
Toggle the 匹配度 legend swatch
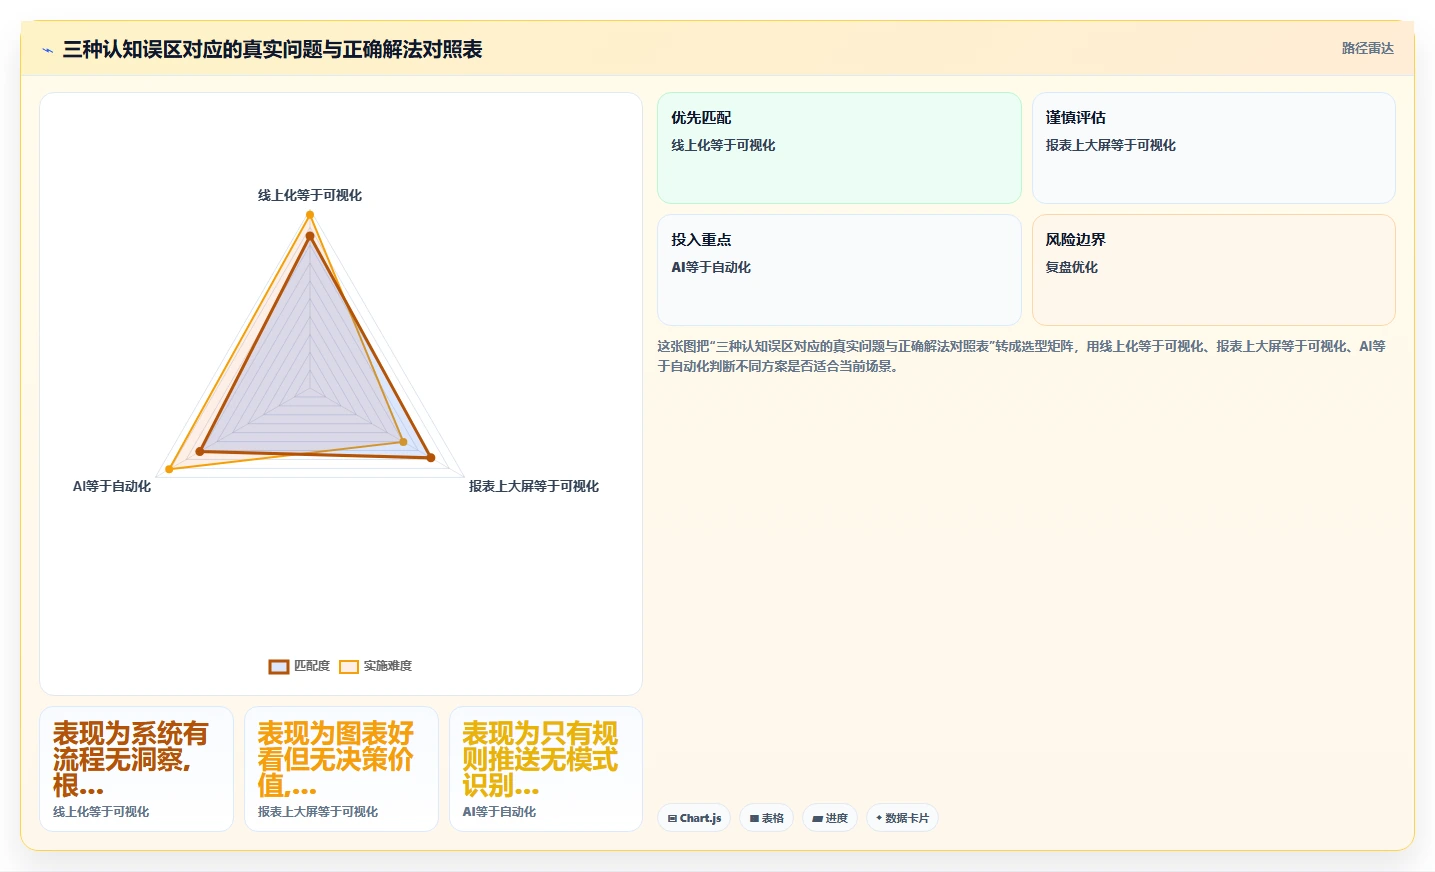click(279, 667)
